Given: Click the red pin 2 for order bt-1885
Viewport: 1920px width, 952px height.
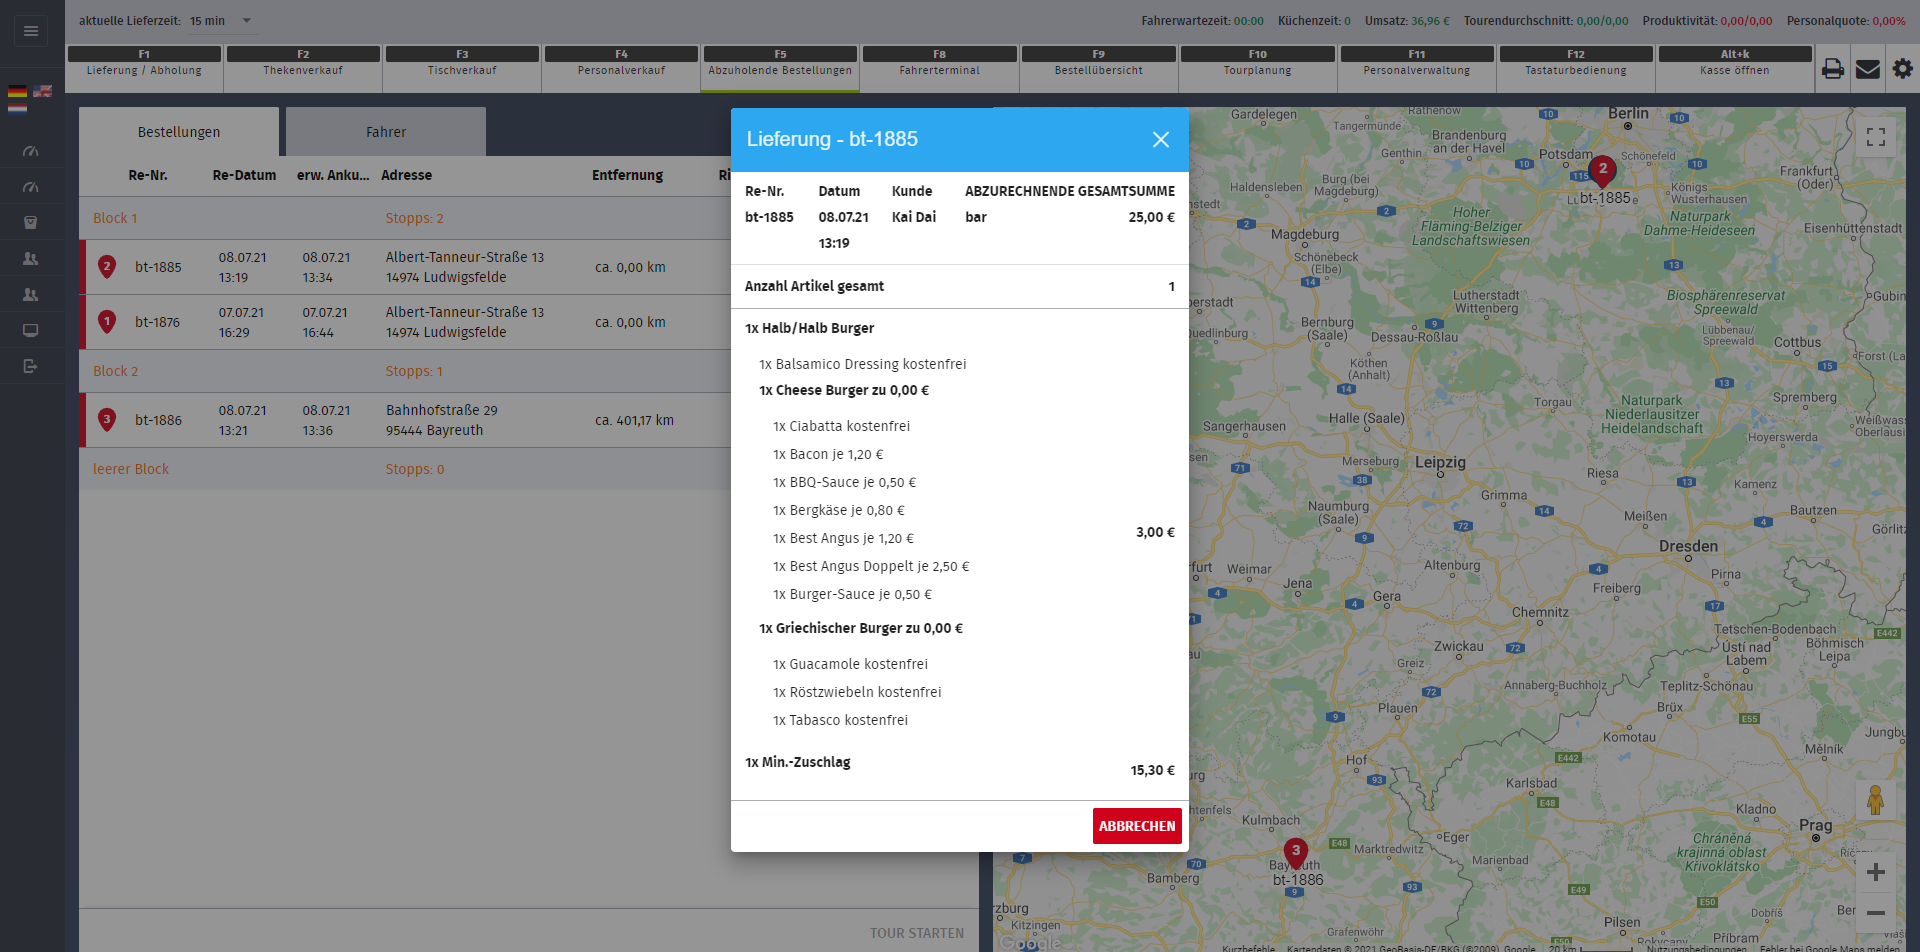Looking at the screenshot, I should (107, 267).
